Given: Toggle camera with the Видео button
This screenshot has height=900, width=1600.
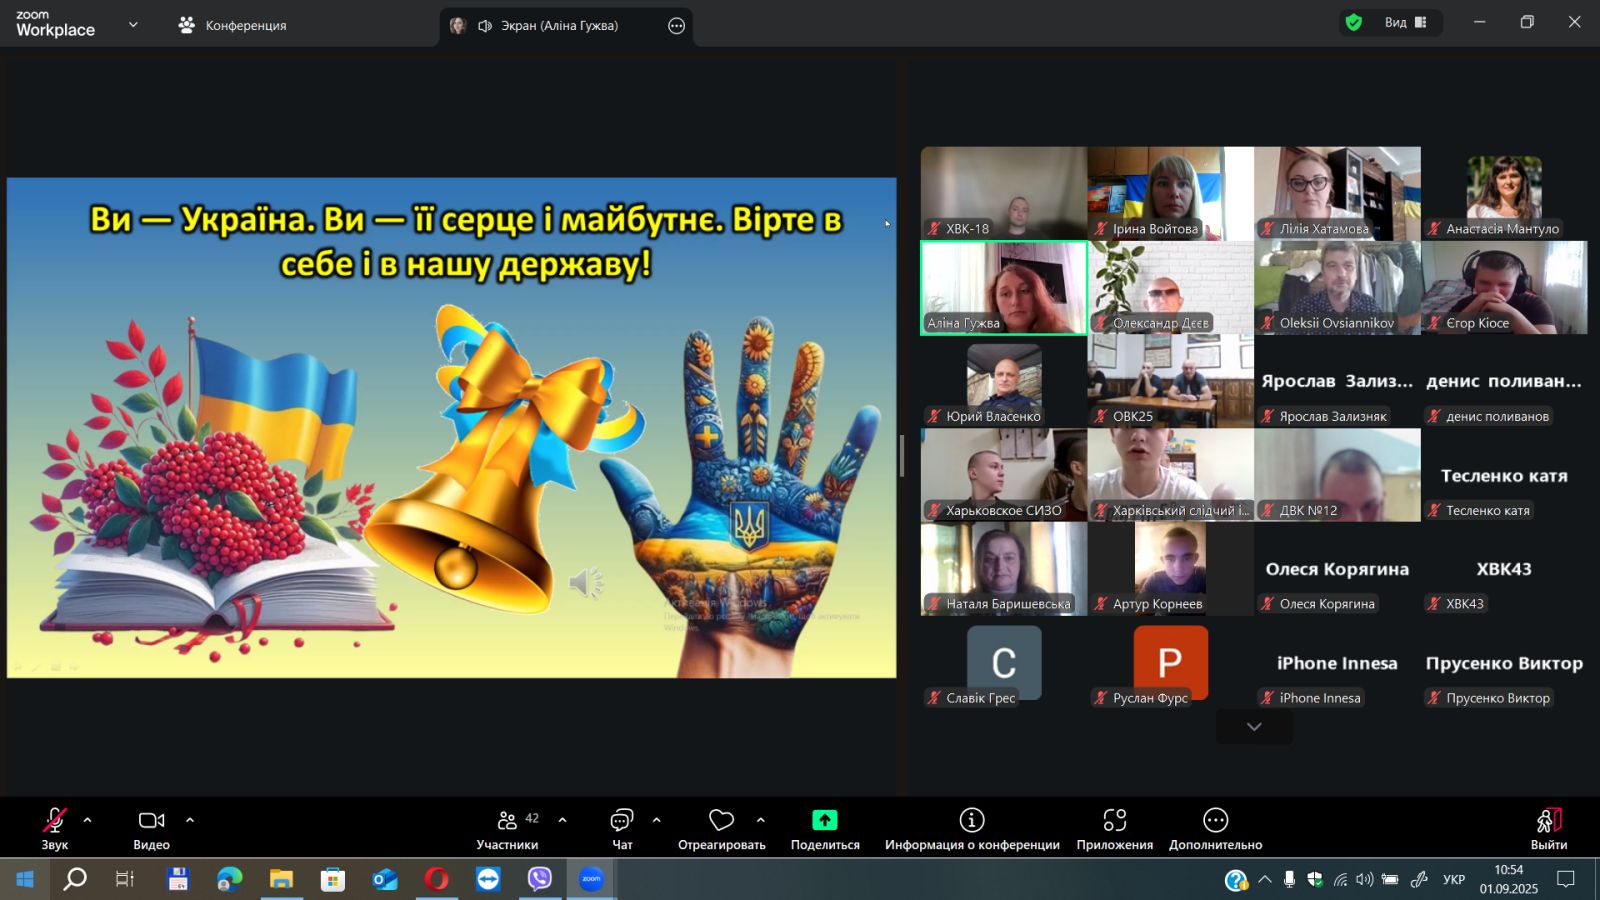Looking at the screenshot, I should coord(151,829).
